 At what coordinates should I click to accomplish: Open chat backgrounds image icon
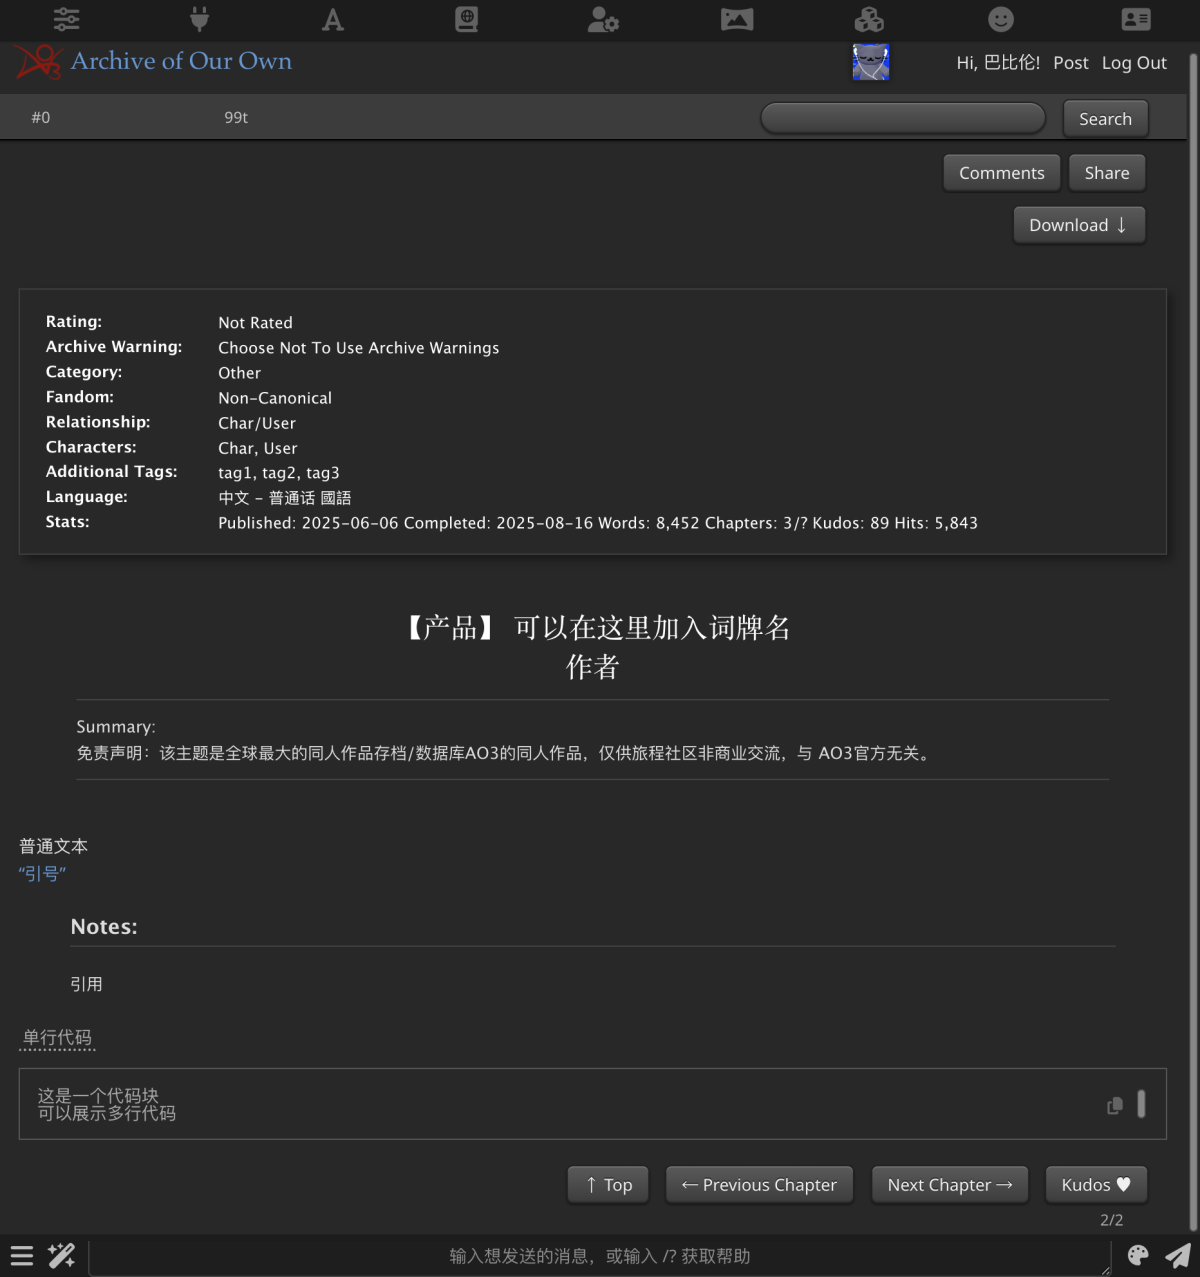pos(736,19)
